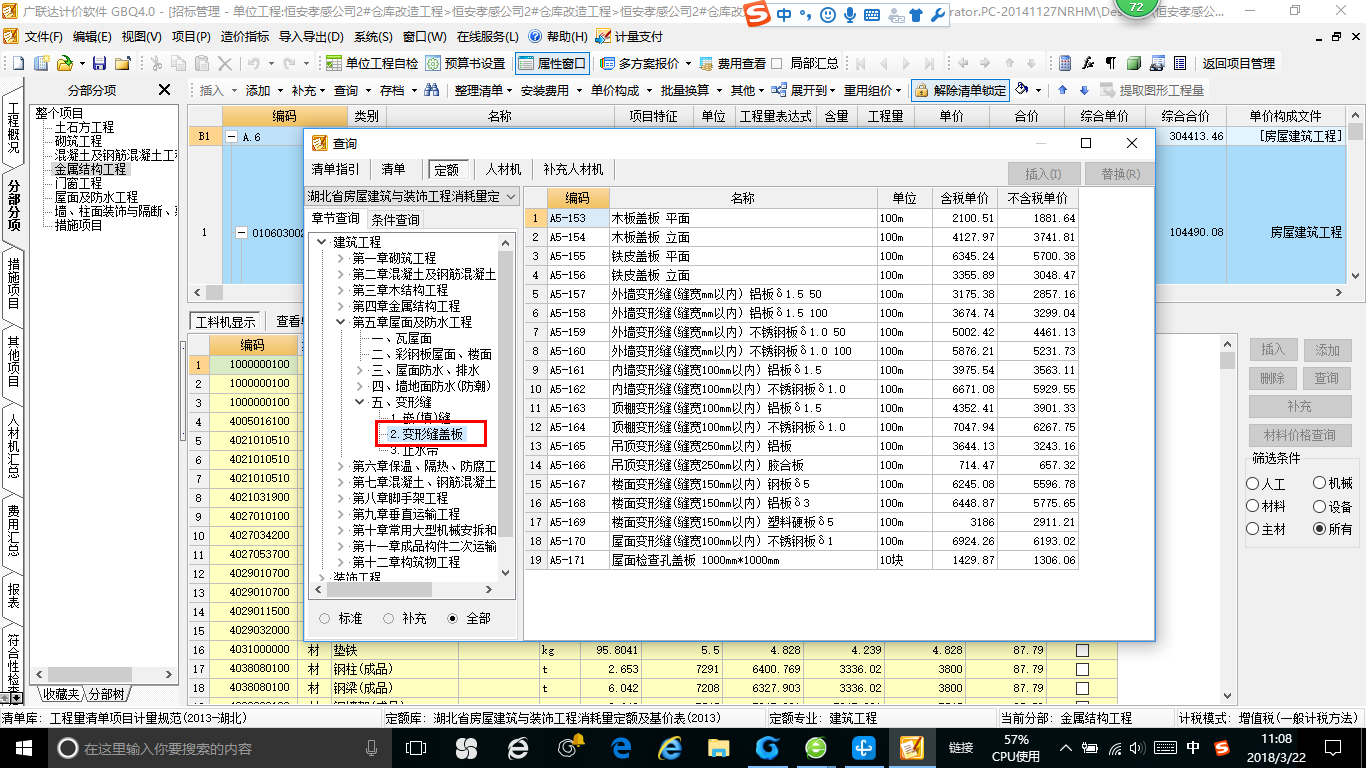Viewport: 1366px width, 768px height.
Task: Click the open folder icon in toolbar
Action: point(64,63)
